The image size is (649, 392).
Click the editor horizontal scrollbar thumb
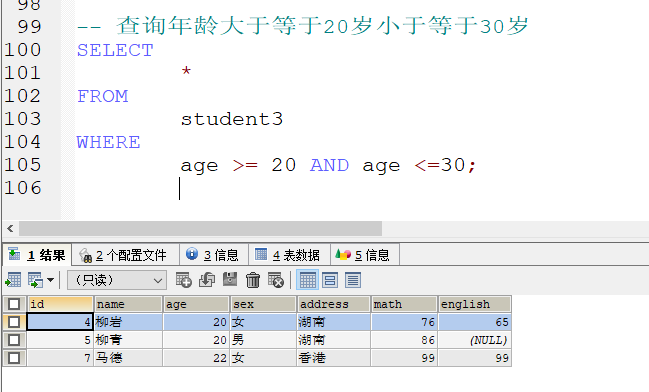(x=200, y=228)
